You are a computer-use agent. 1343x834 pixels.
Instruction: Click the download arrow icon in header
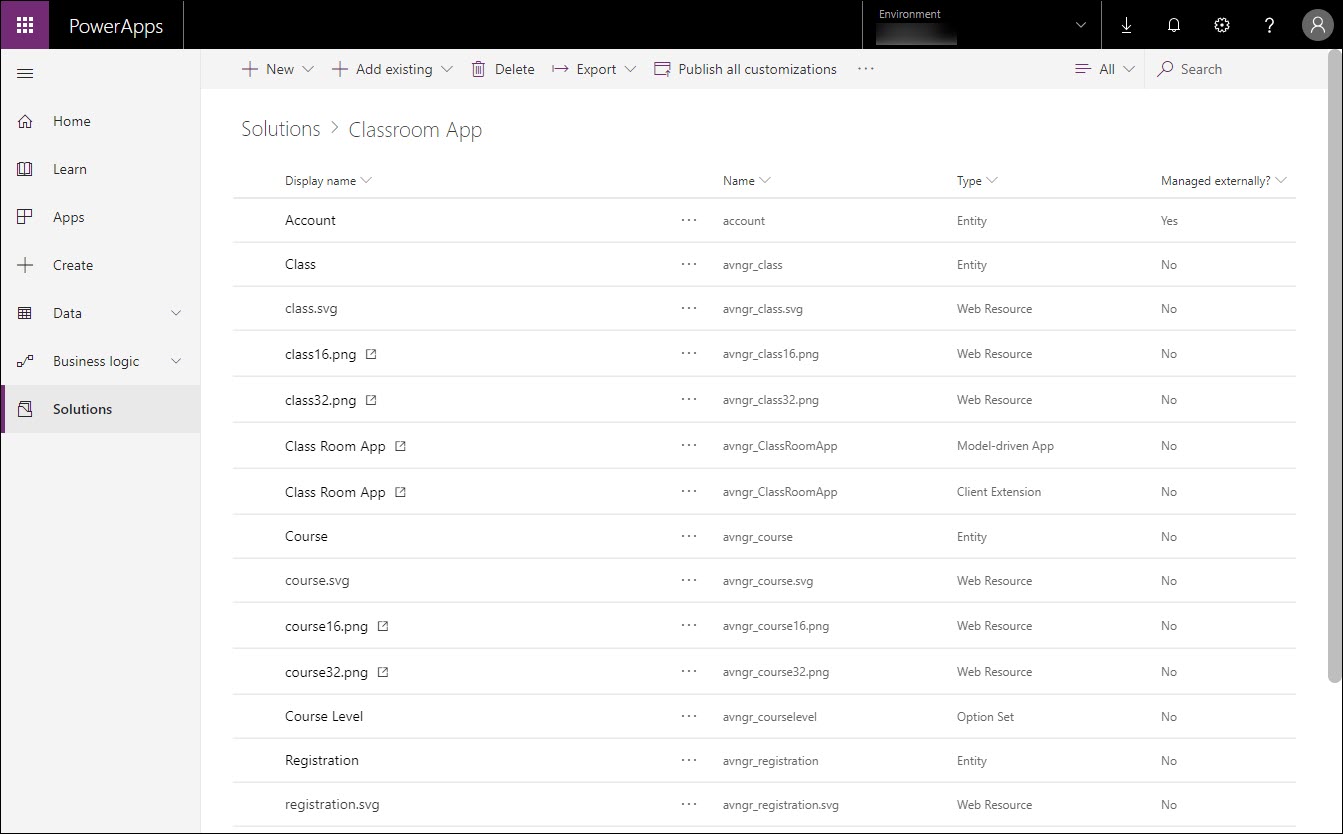pyautogui.click(x=1126, y=26)
